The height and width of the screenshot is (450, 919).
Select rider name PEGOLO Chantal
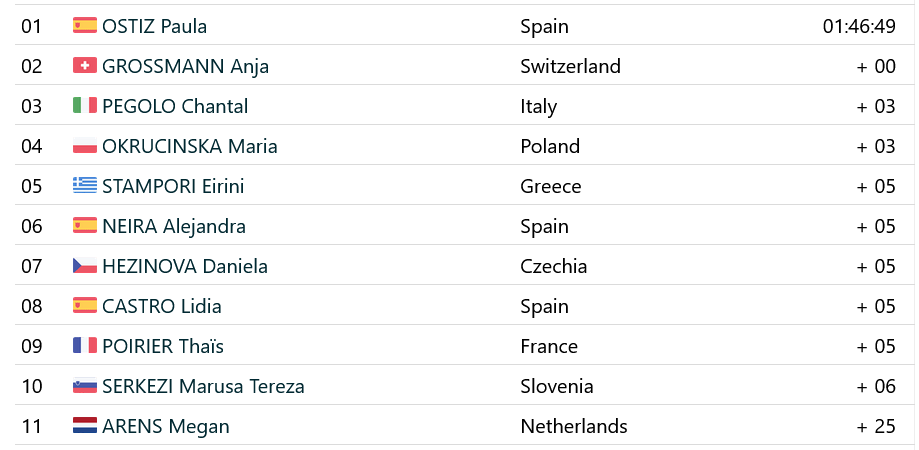pyautogui.click(x=175, y=106)
